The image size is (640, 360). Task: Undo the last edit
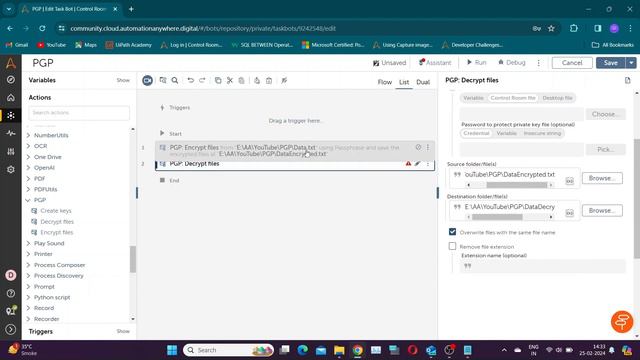191,80
